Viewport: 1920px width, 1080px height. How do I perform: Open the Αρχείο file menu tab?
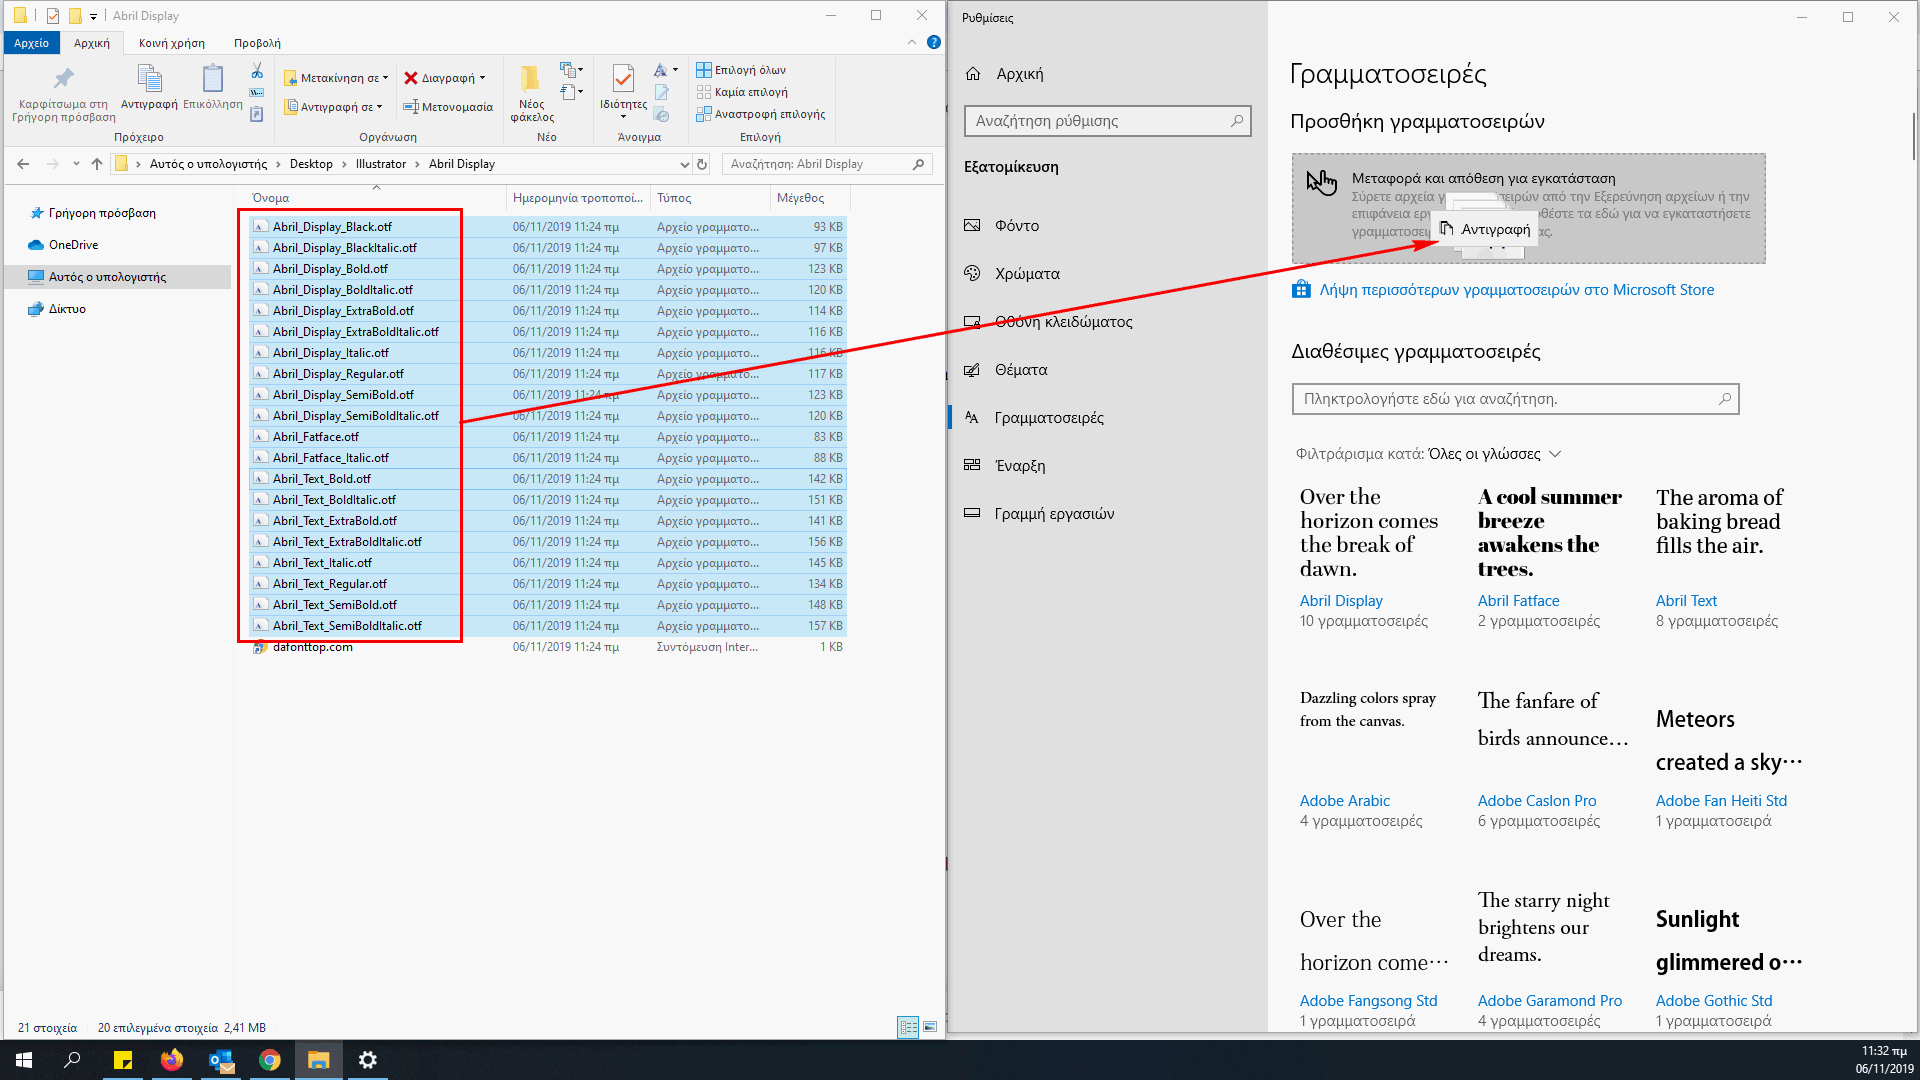click(32, 43)
